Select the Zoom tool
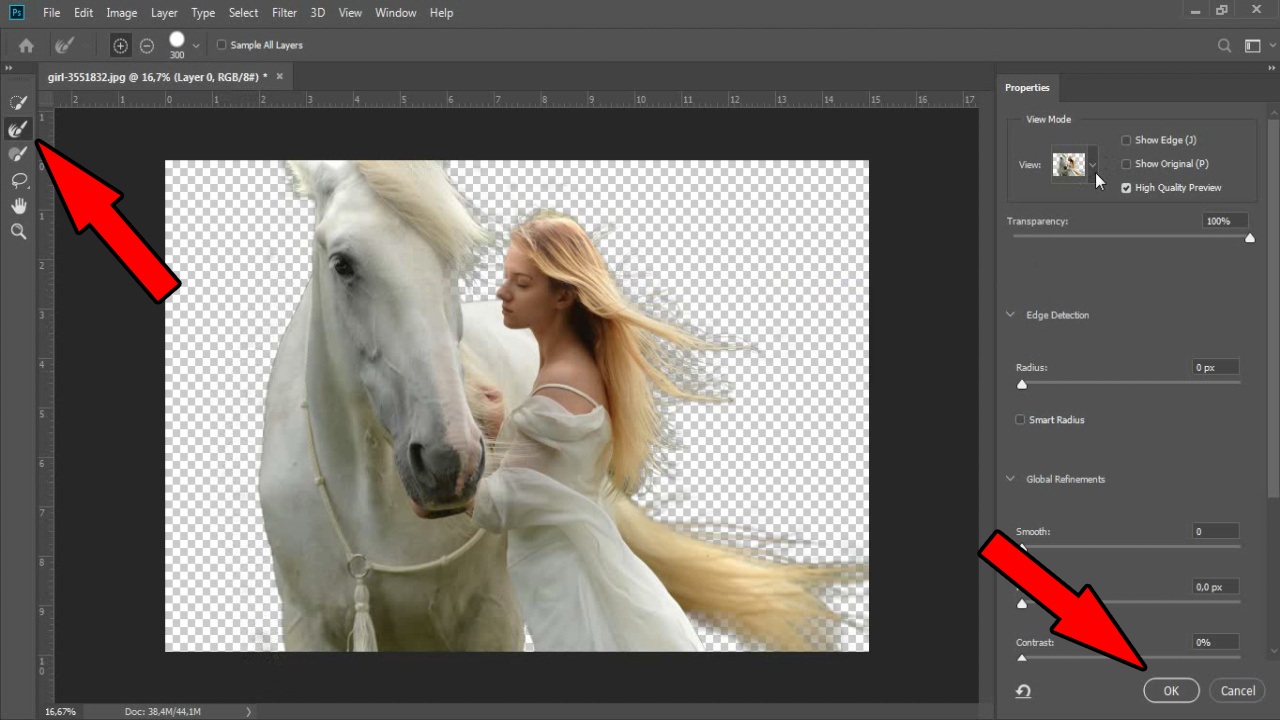Screen dimensions: 1280x720 pos(18,231)
